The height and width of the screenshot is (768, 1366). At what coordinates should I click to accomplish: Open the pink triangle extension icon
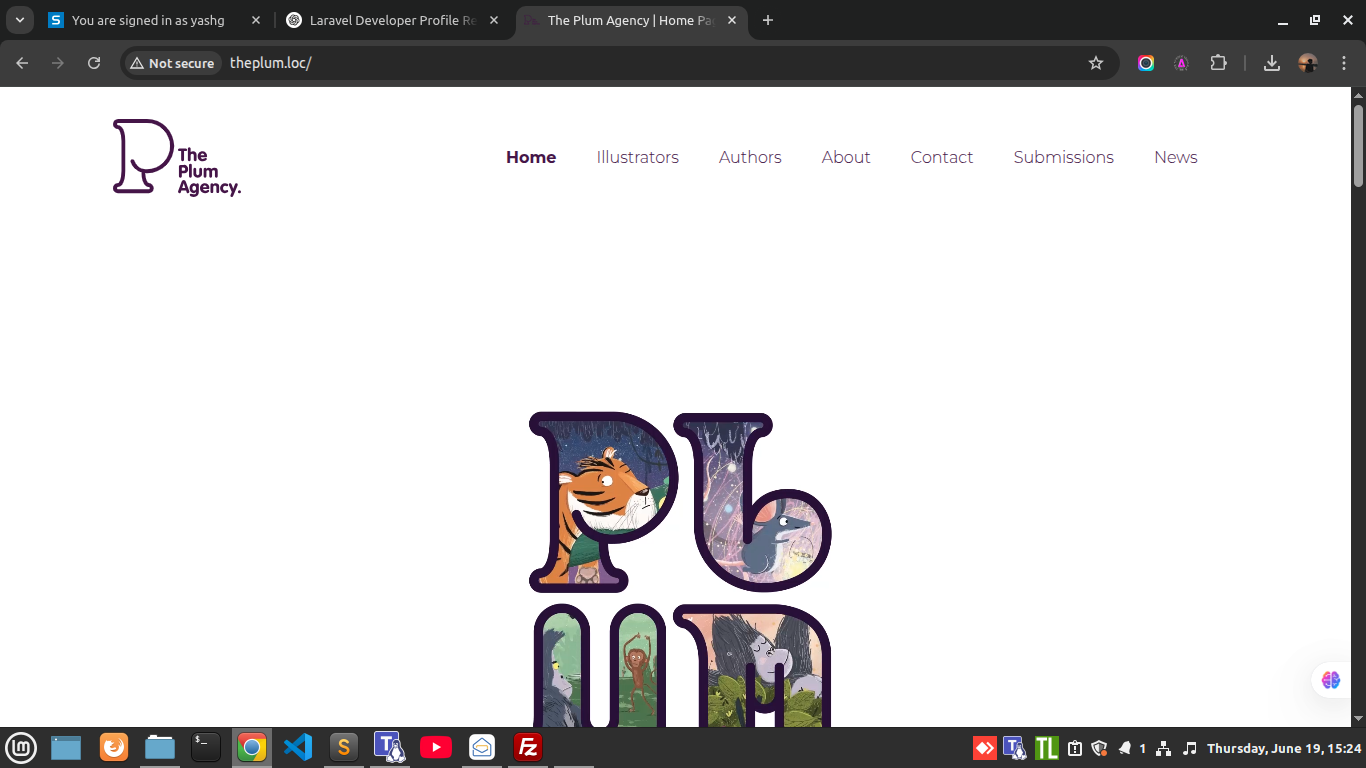tap(1181, 63)
